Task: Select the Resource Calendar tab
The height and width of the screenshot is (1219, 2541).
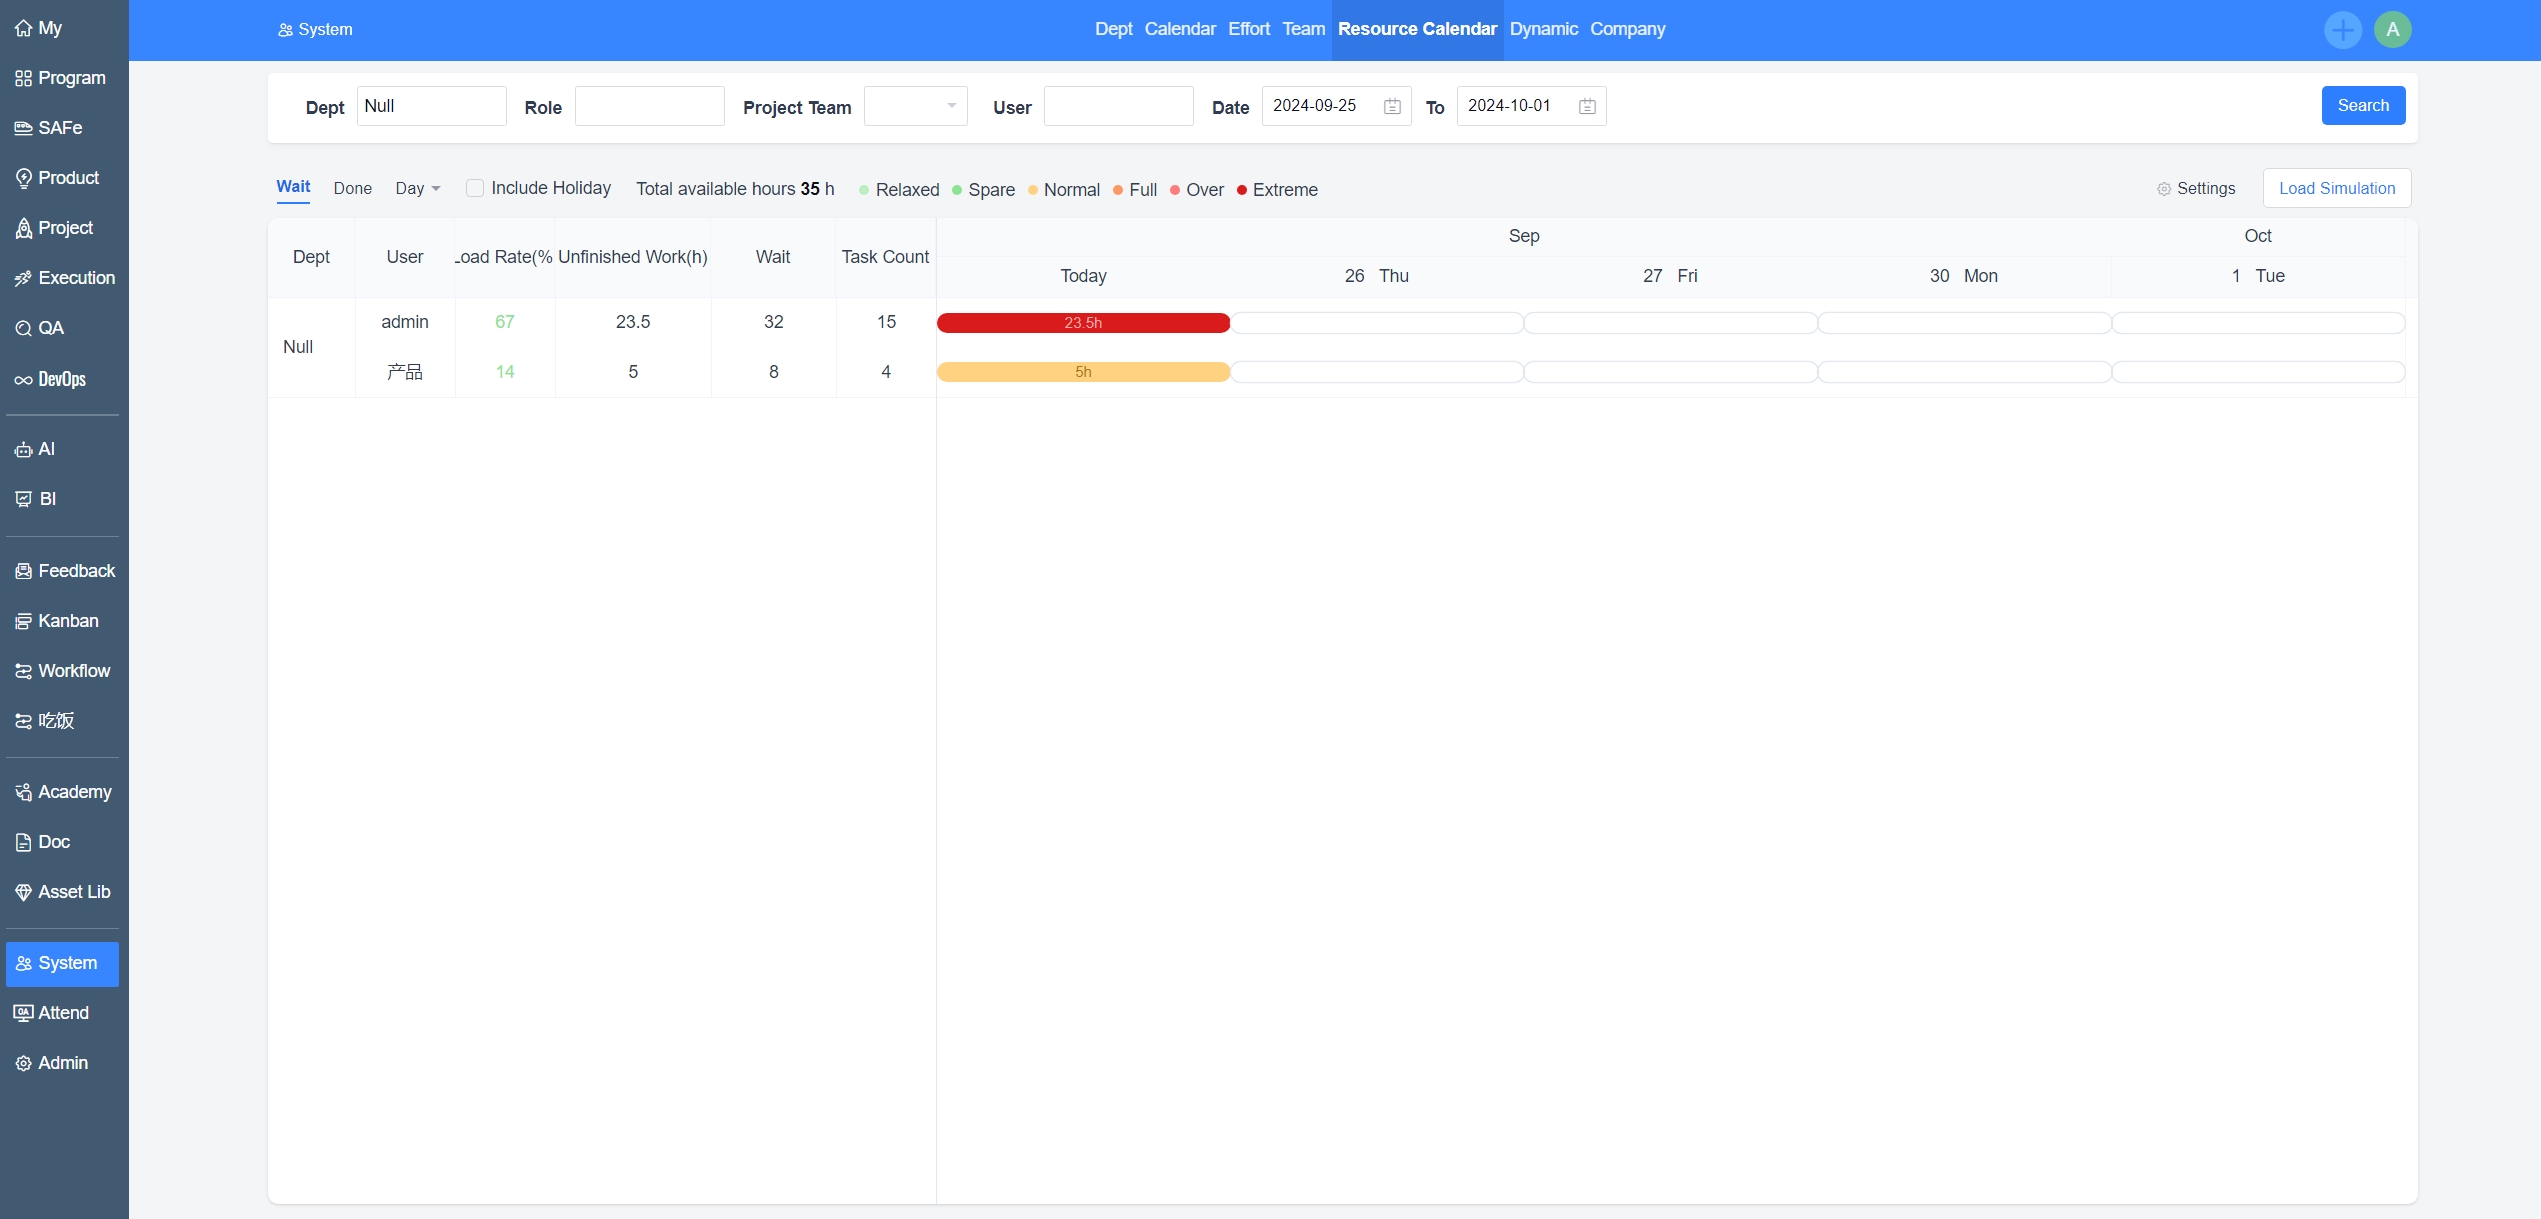Action: (1417, 29)
